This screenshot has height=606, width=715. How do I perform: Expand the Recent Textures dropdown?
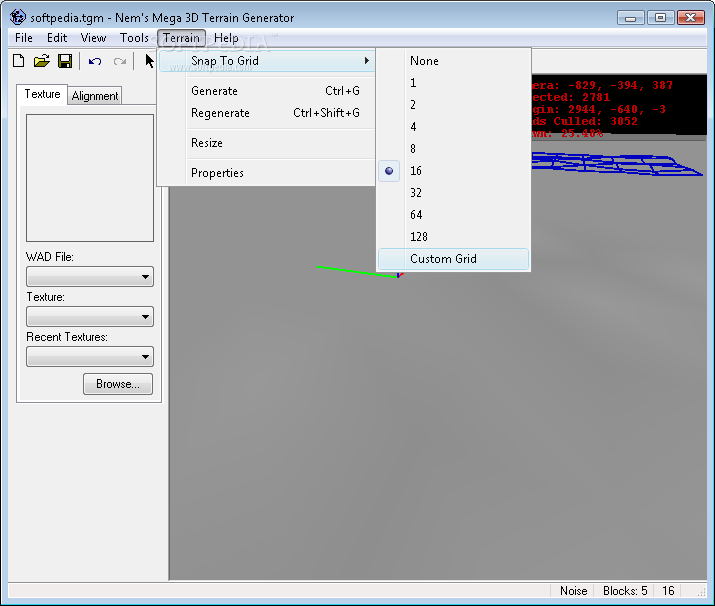coord(90,357)
